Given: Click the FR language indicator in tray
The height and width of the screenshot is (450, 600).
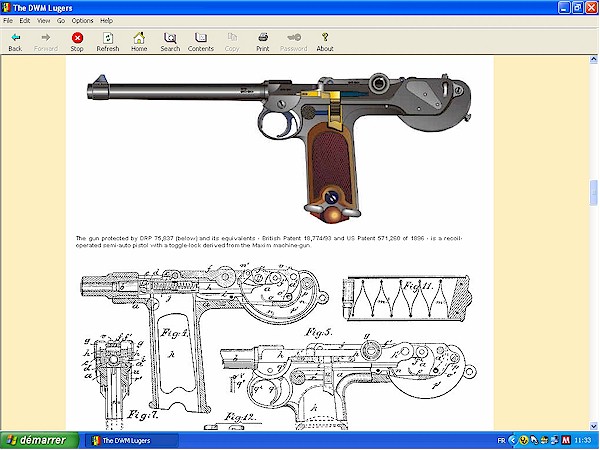Looking at the screenshot, I should pos(501,441).
